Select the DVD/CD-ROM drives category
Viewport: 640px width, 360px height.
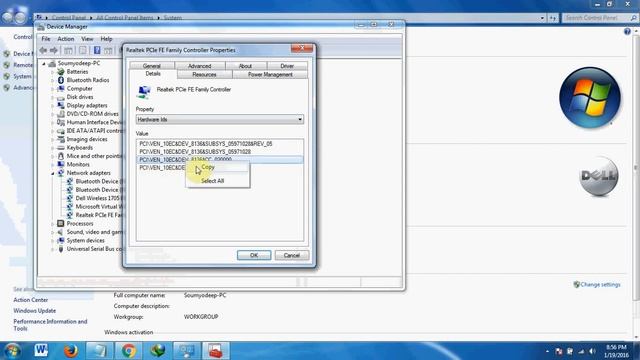pyautogui.click(x=93, y=114)
